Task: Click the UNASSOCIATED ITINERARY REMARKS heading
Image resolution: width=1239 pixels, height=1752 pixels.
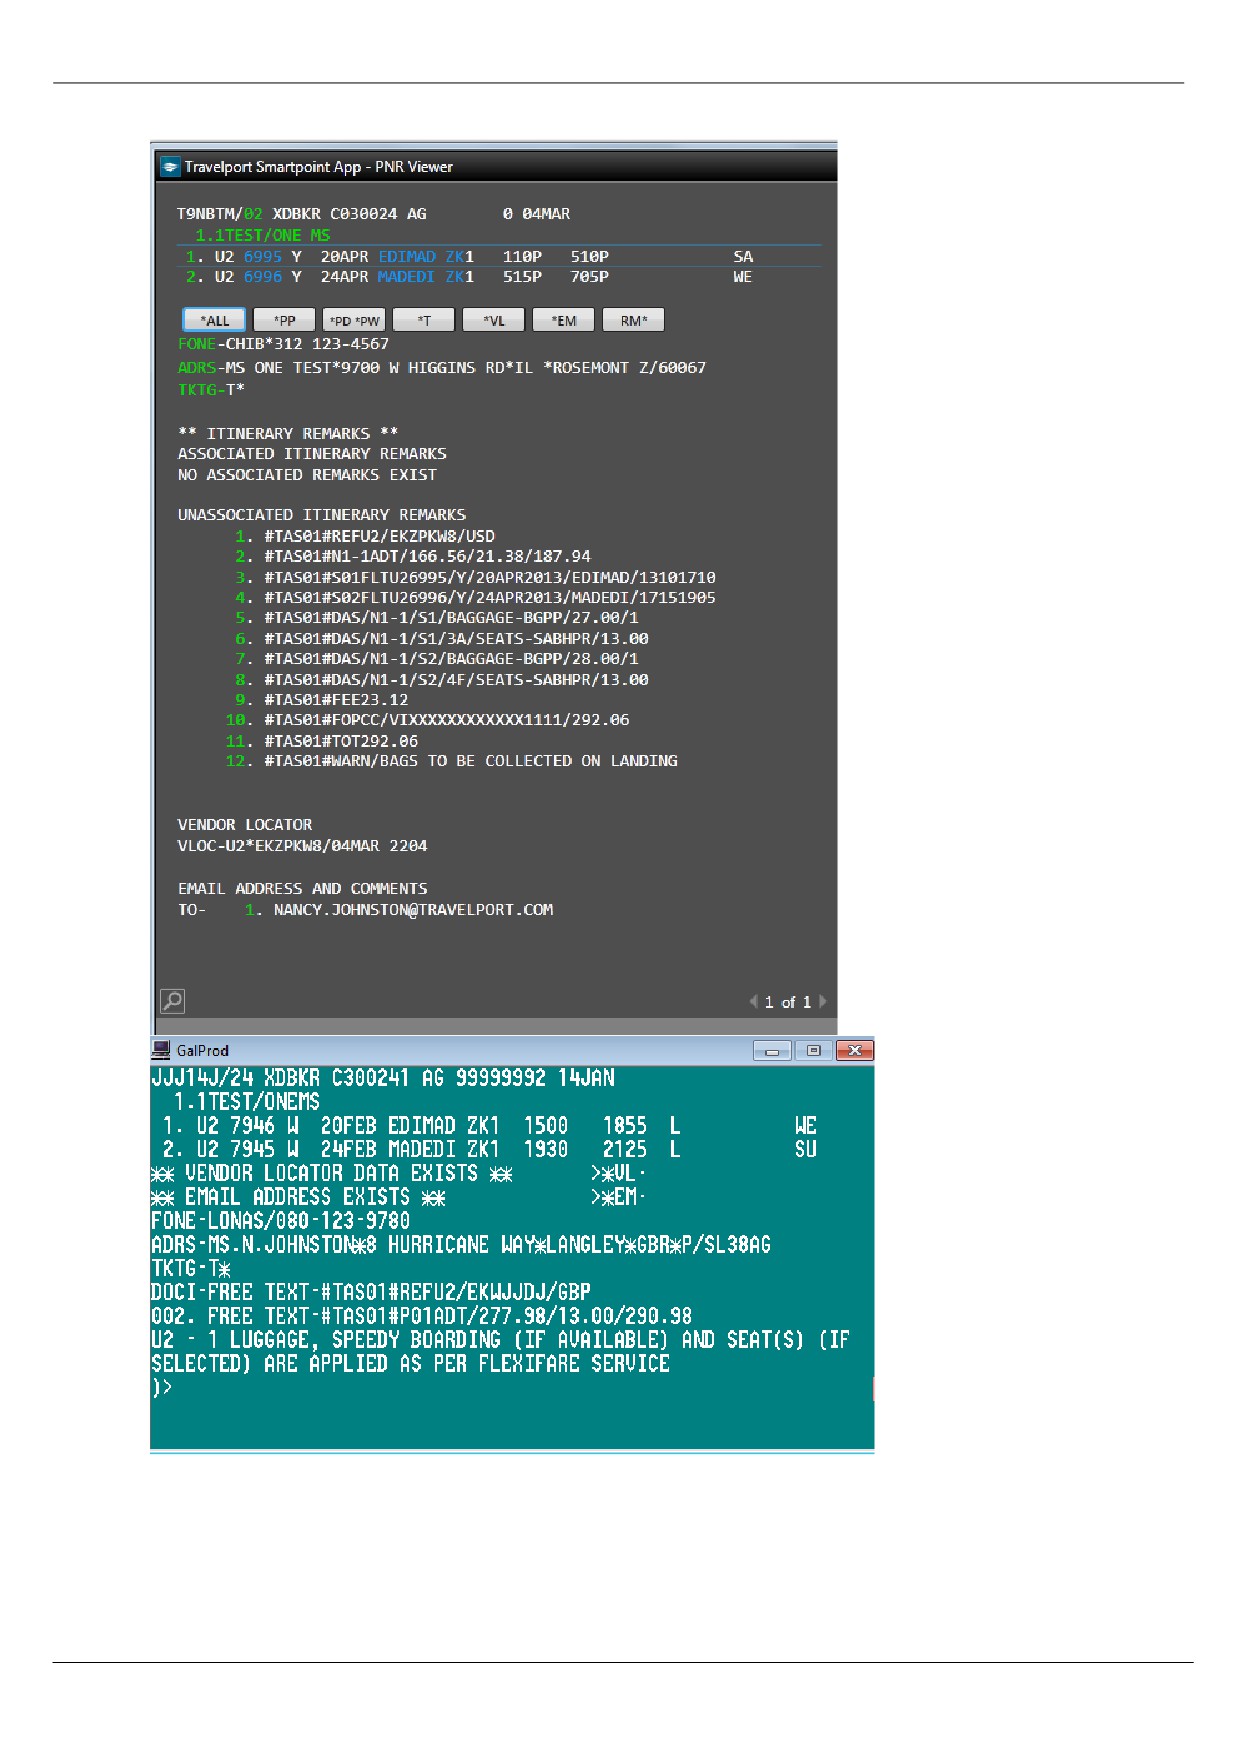Action: tap(322, 515)
